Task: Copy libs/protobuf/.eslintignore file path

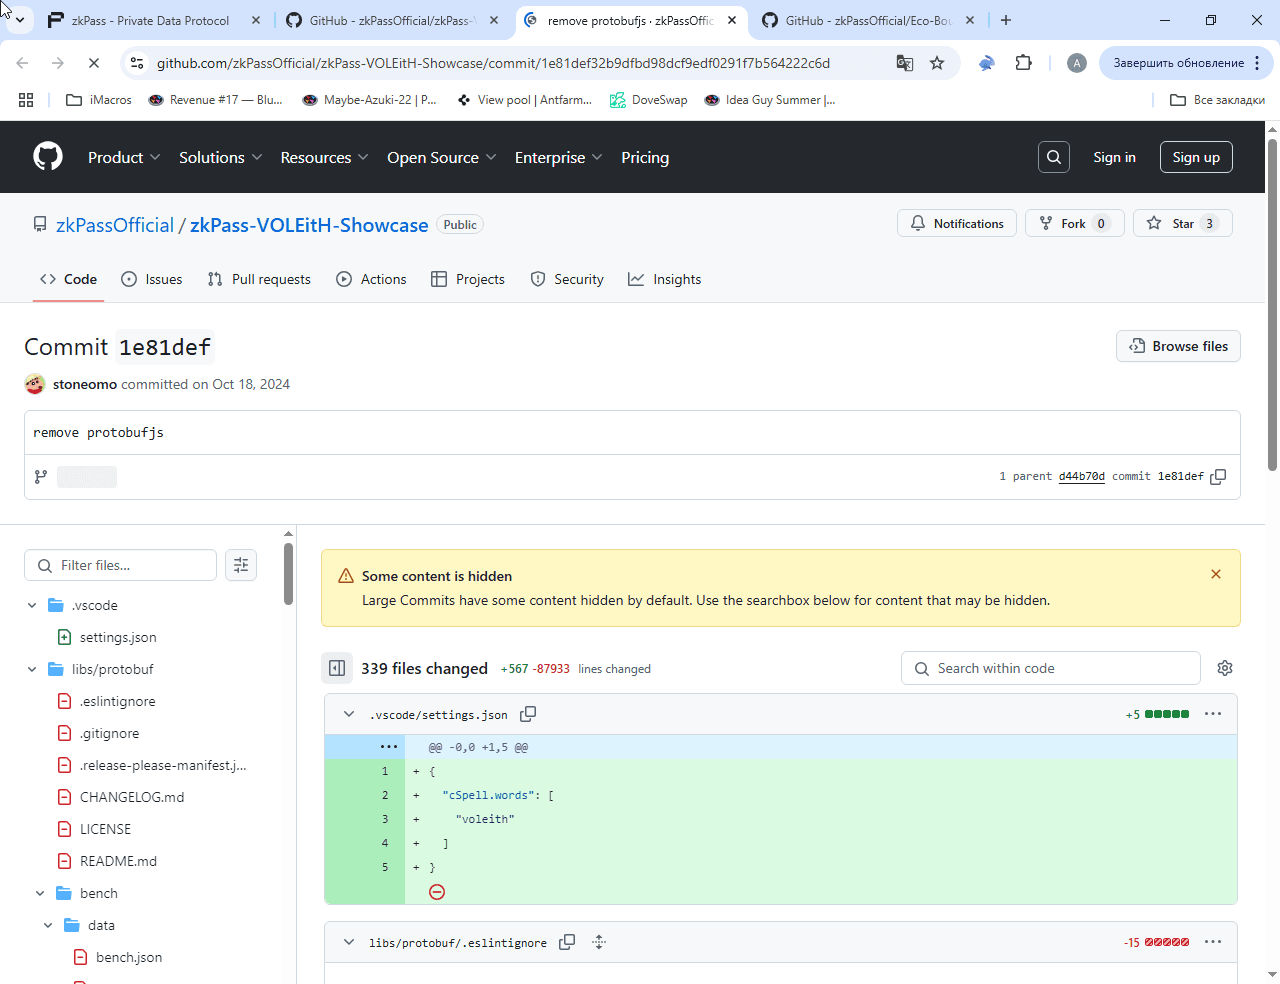Action: (x=567, y=942)
